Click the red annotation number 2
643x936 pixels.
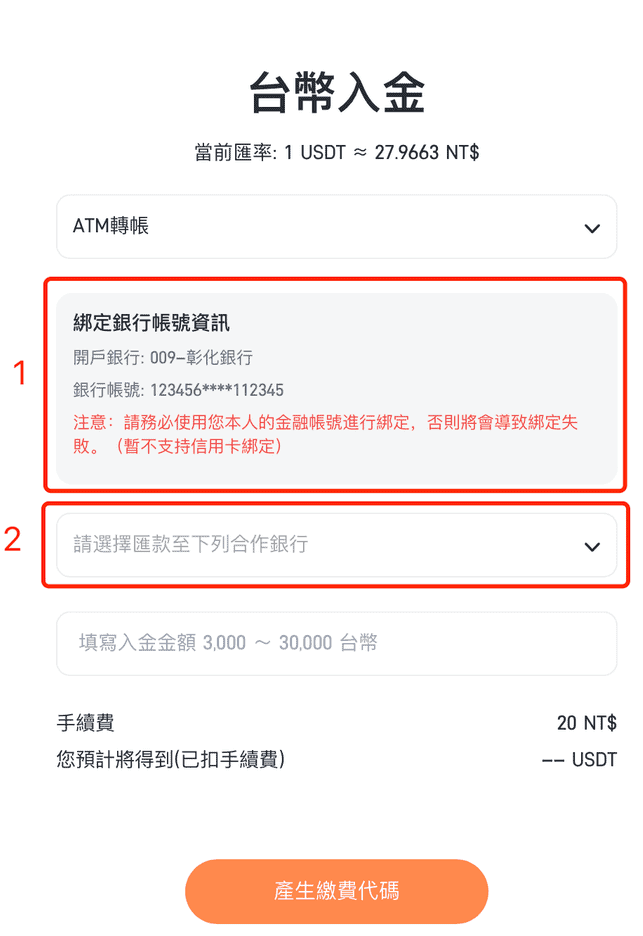pyautogui.click(x=13, y=539)
